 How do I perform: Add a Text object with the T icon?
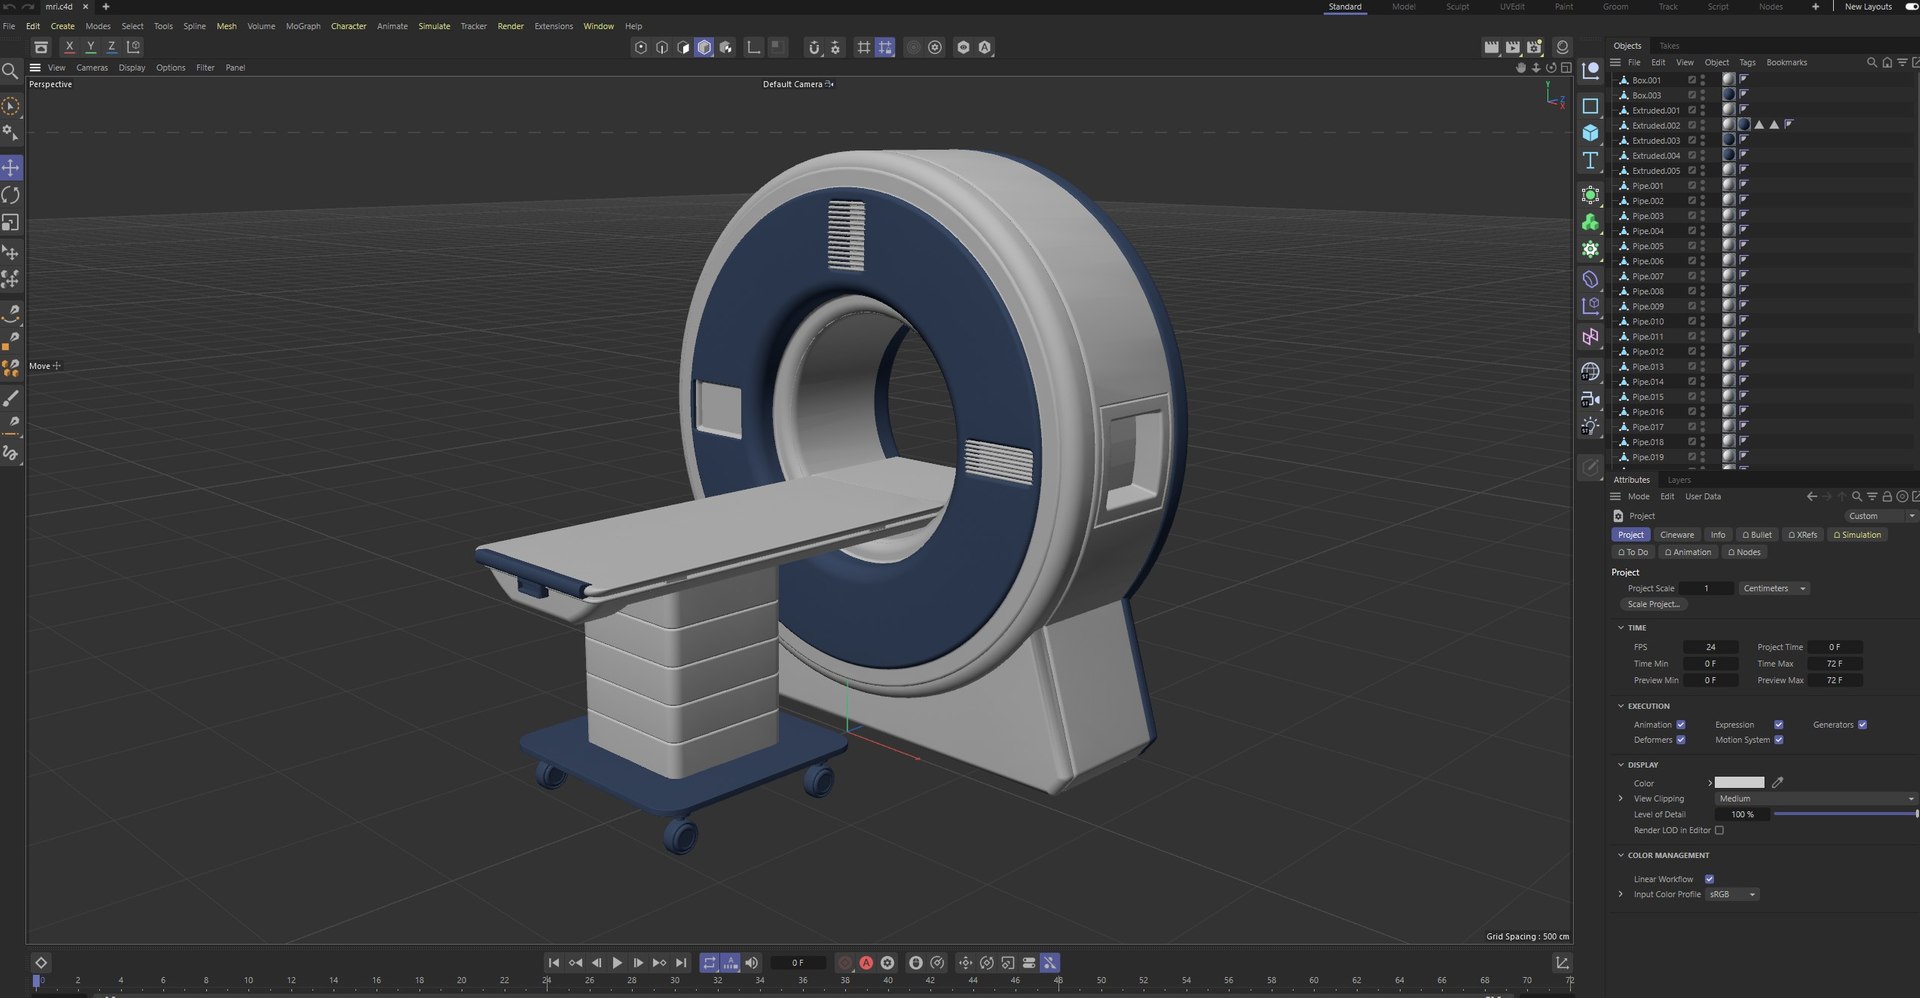(1590, 160)
